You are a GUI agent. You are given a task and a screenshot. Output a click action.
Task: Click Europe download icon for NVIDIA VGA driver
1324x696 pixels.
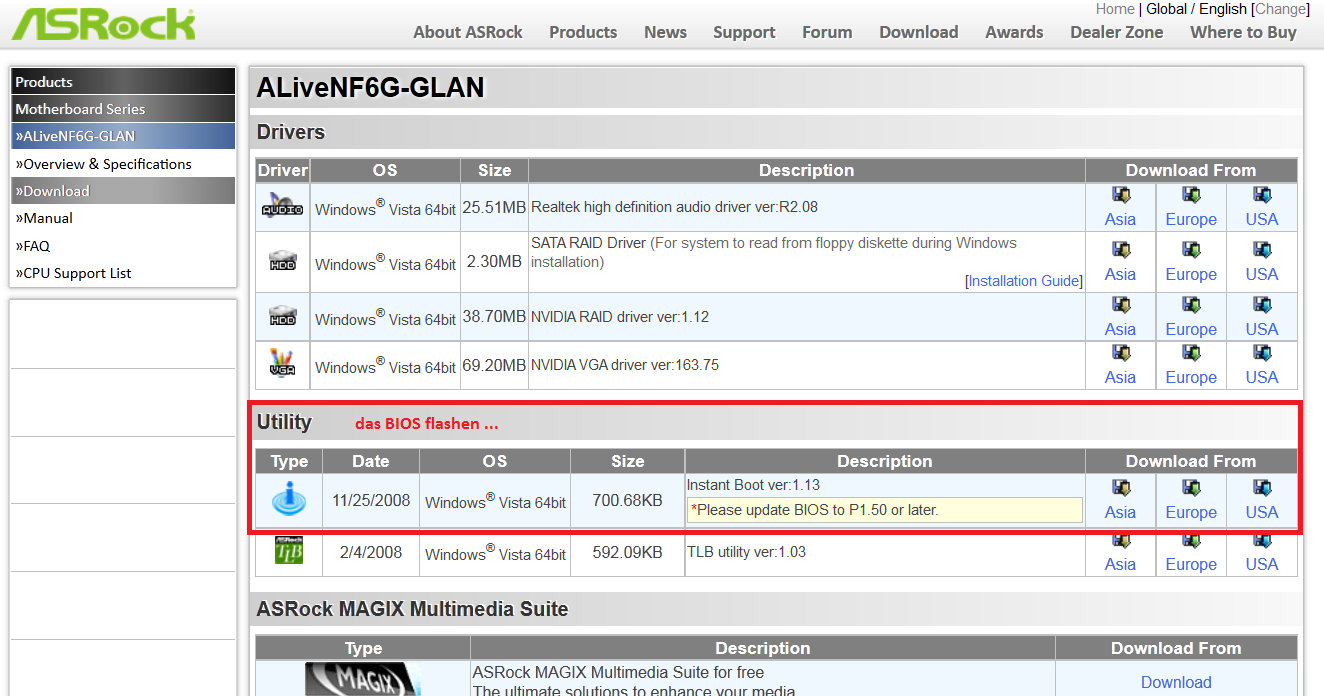[x=1191, y=353]
